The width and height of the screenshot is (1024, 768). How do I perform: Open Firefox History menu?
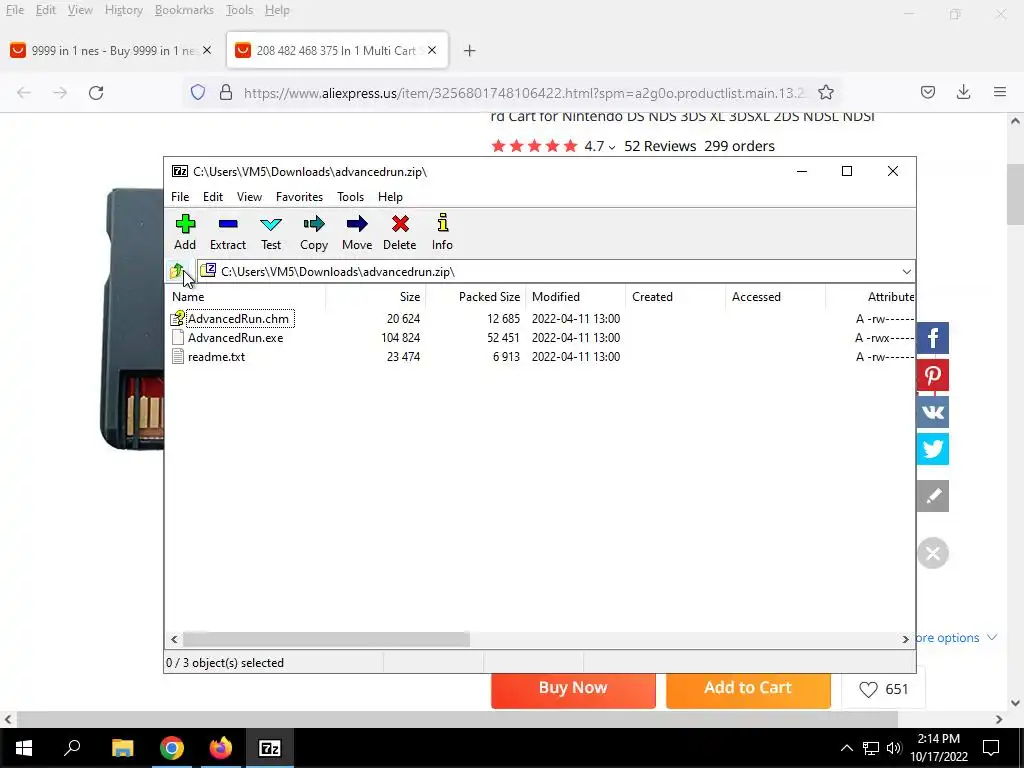(x=123, y=10)
